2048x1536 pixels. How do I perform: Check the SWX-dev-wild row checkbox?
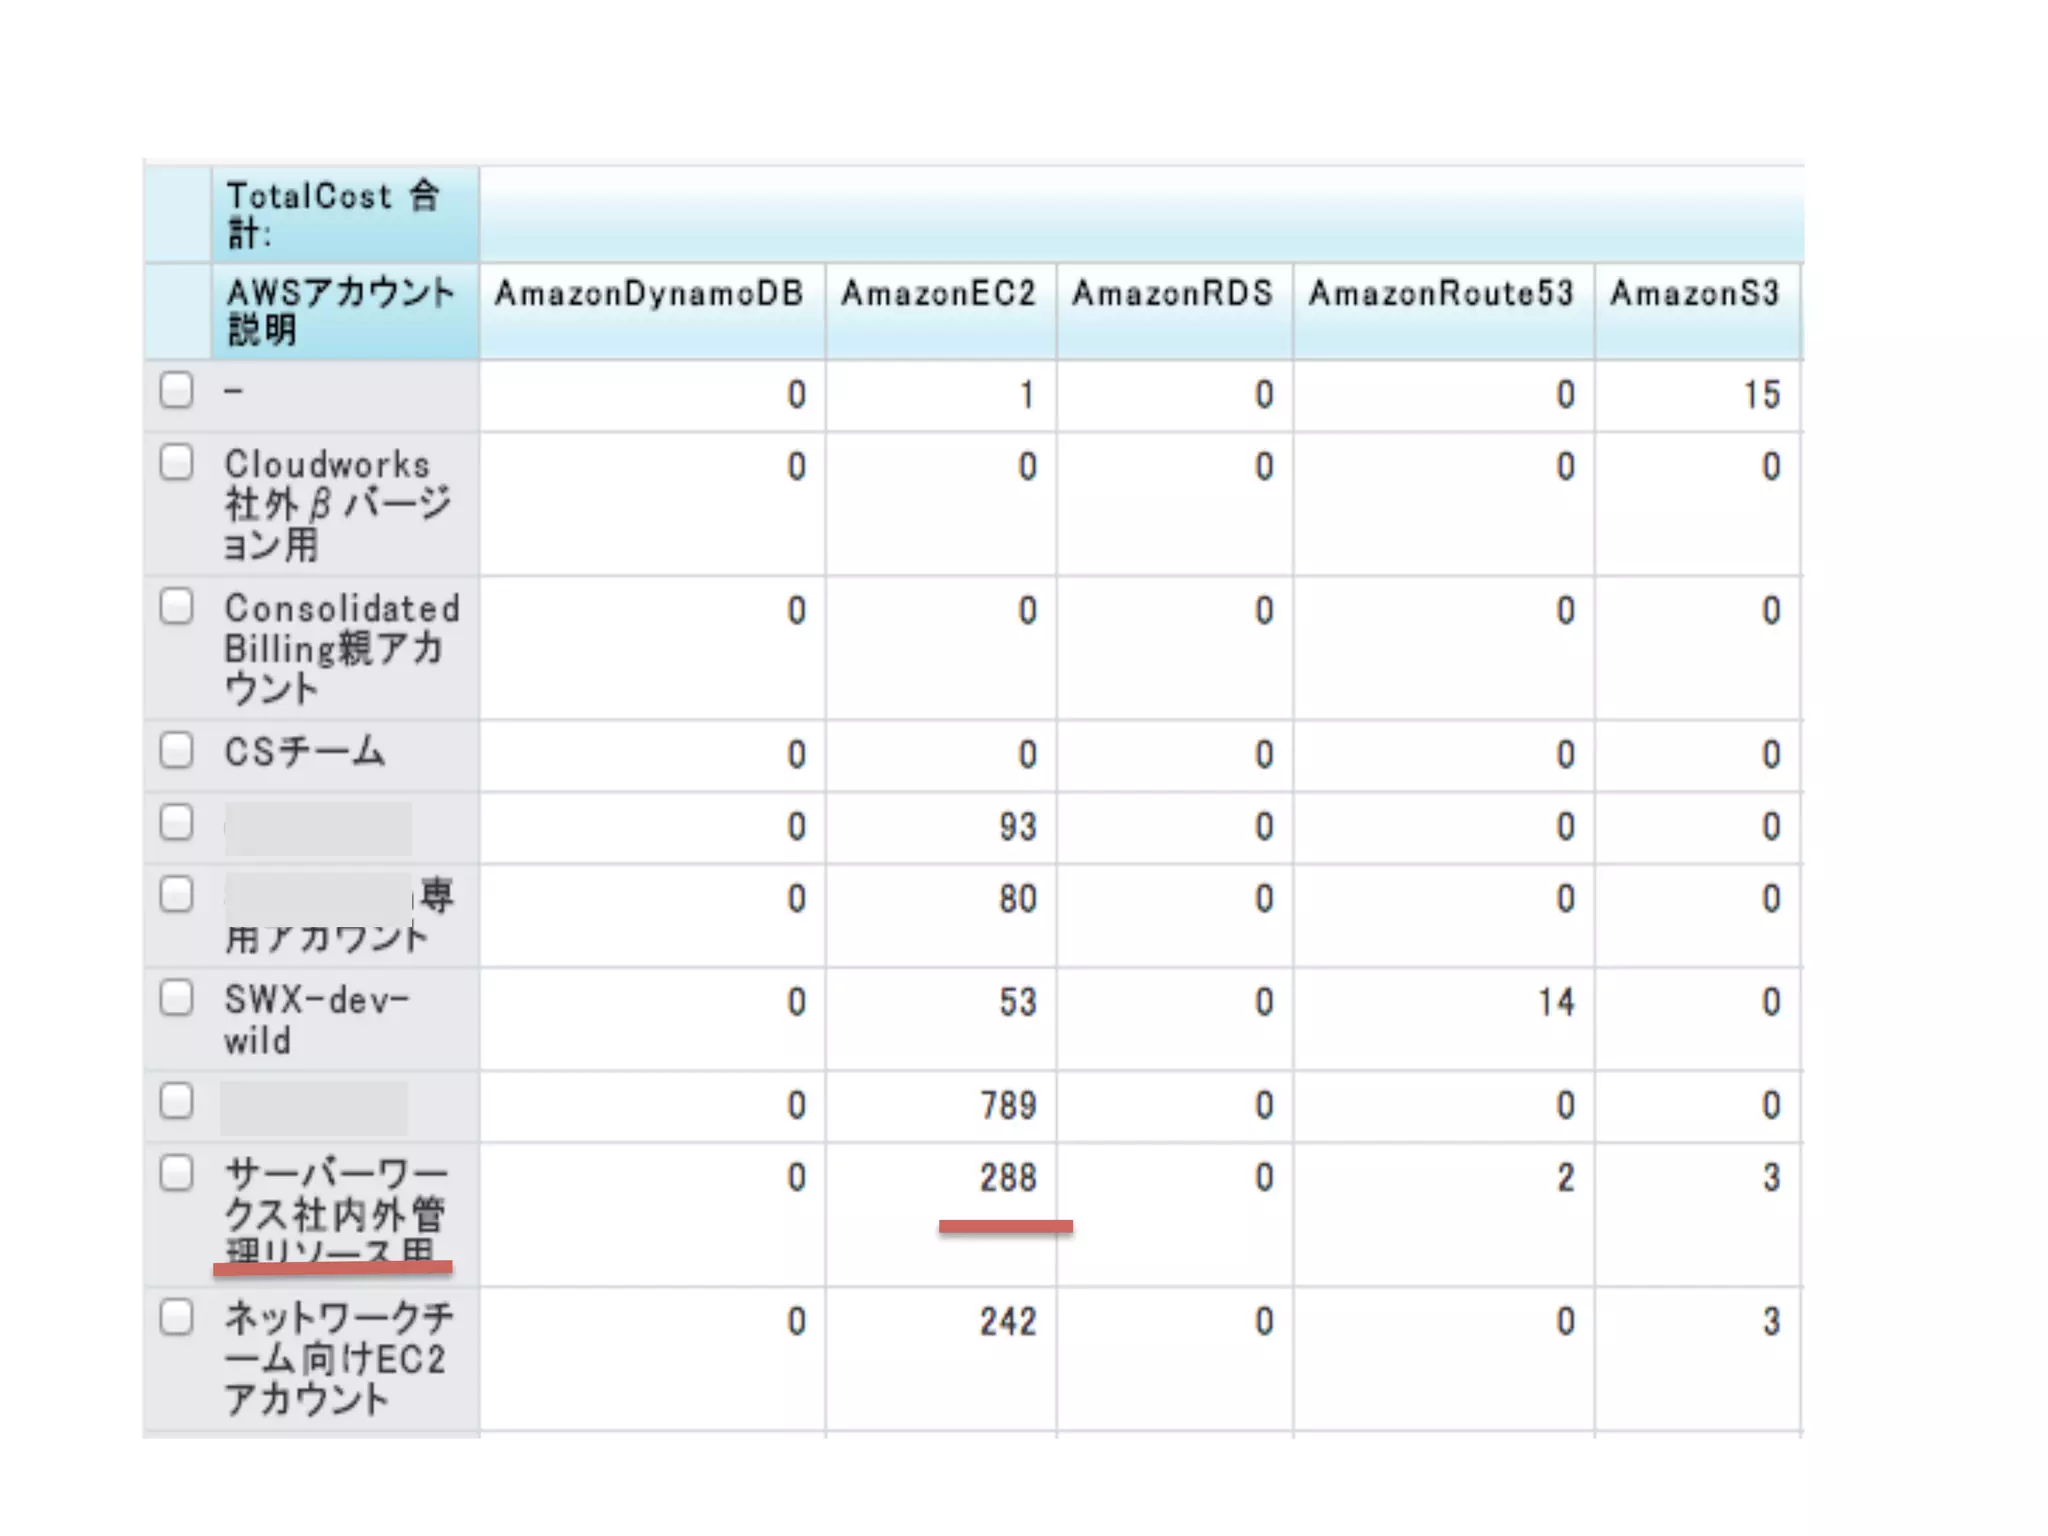point(177,997)
